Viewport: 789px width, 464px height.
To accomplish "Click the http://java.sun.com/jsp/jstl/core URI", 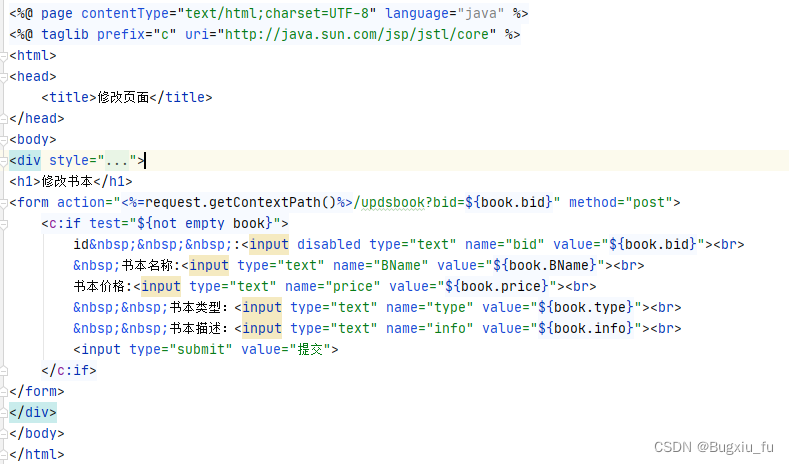I will [x=357, y=35].
